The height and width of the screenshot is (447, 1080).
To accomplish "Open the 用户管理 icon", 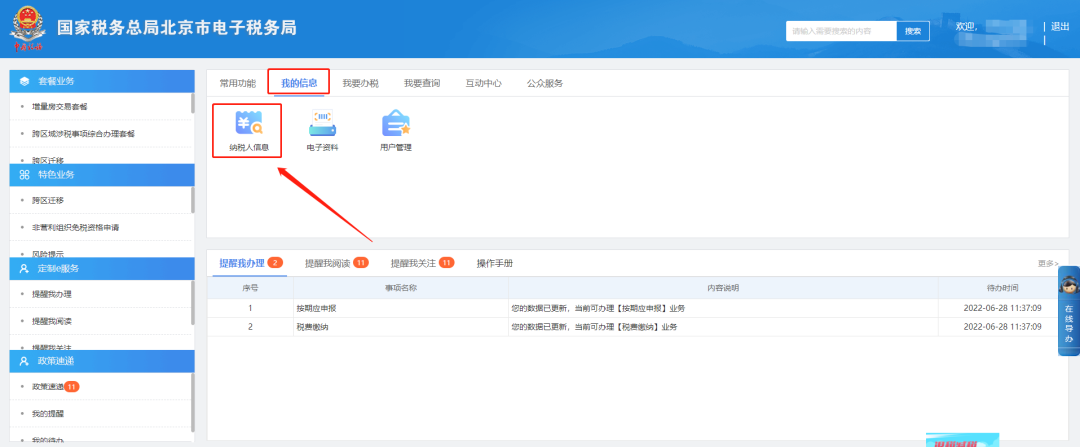I will click(x=396, y=125).
